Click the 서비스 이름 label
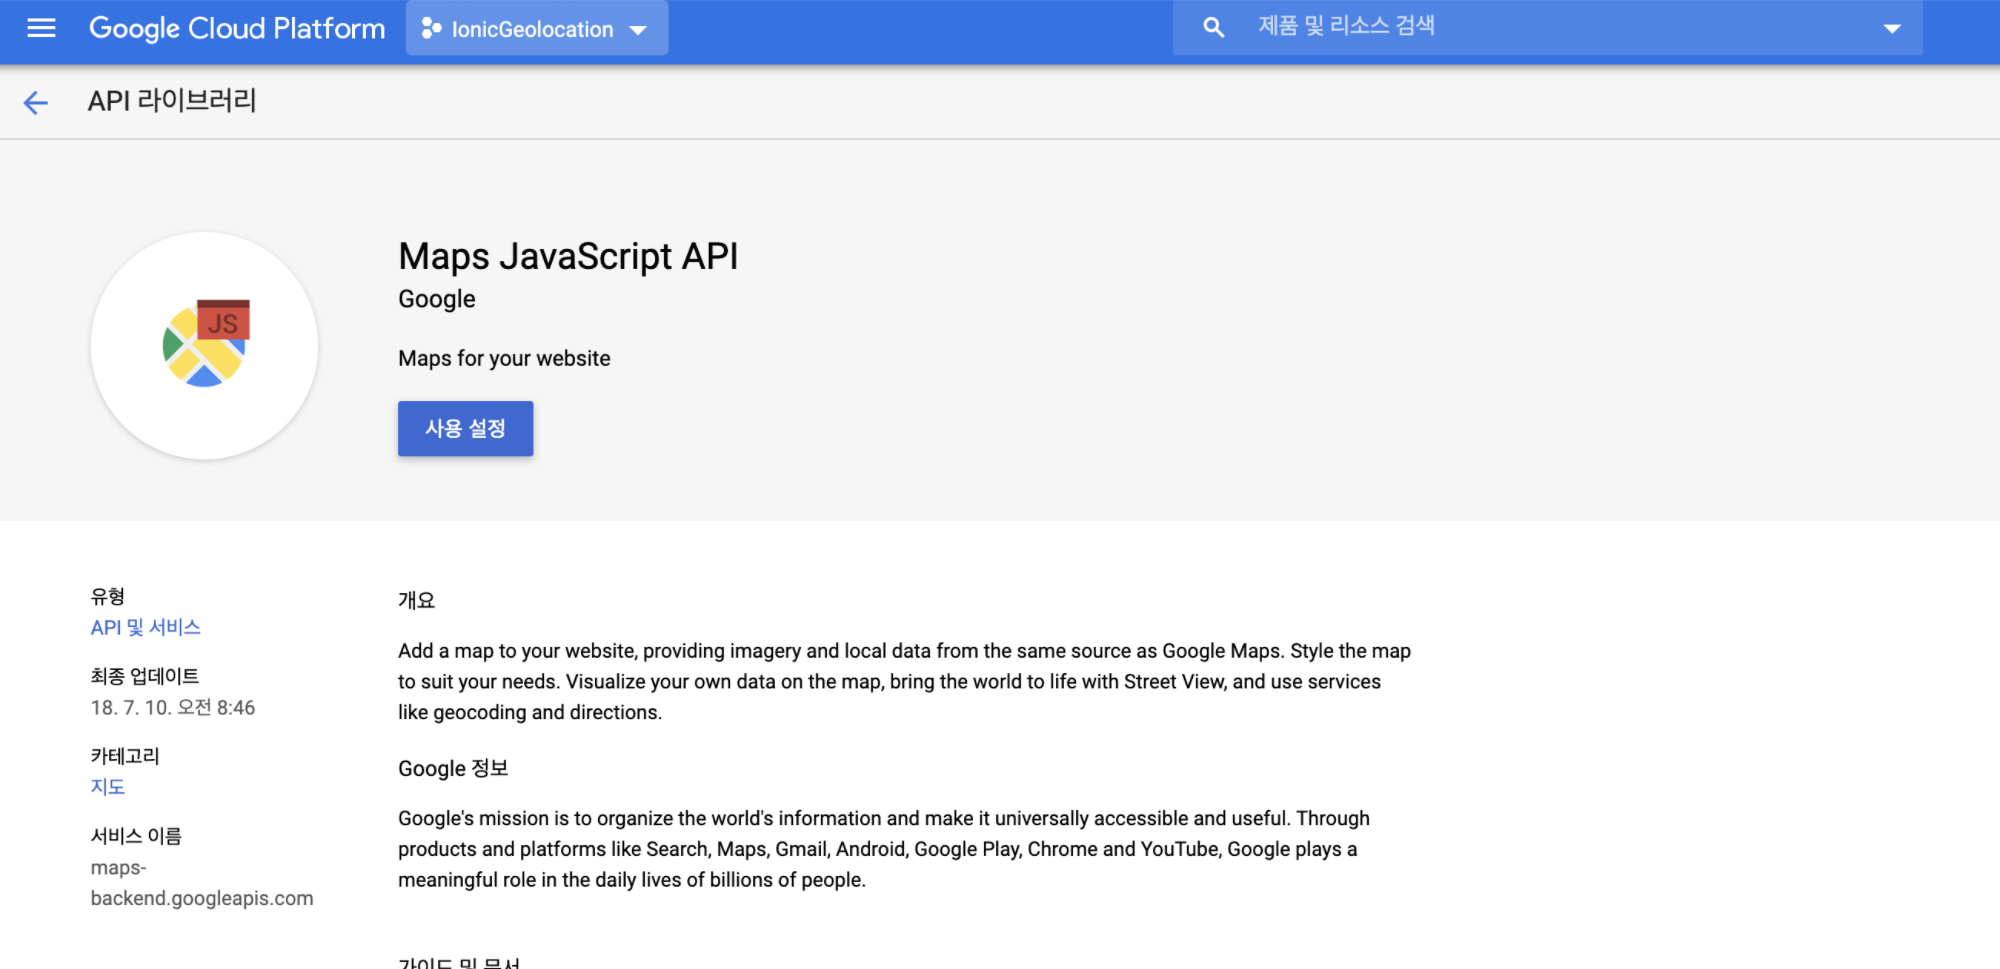 pyautogui.click(x=136, y=836)
